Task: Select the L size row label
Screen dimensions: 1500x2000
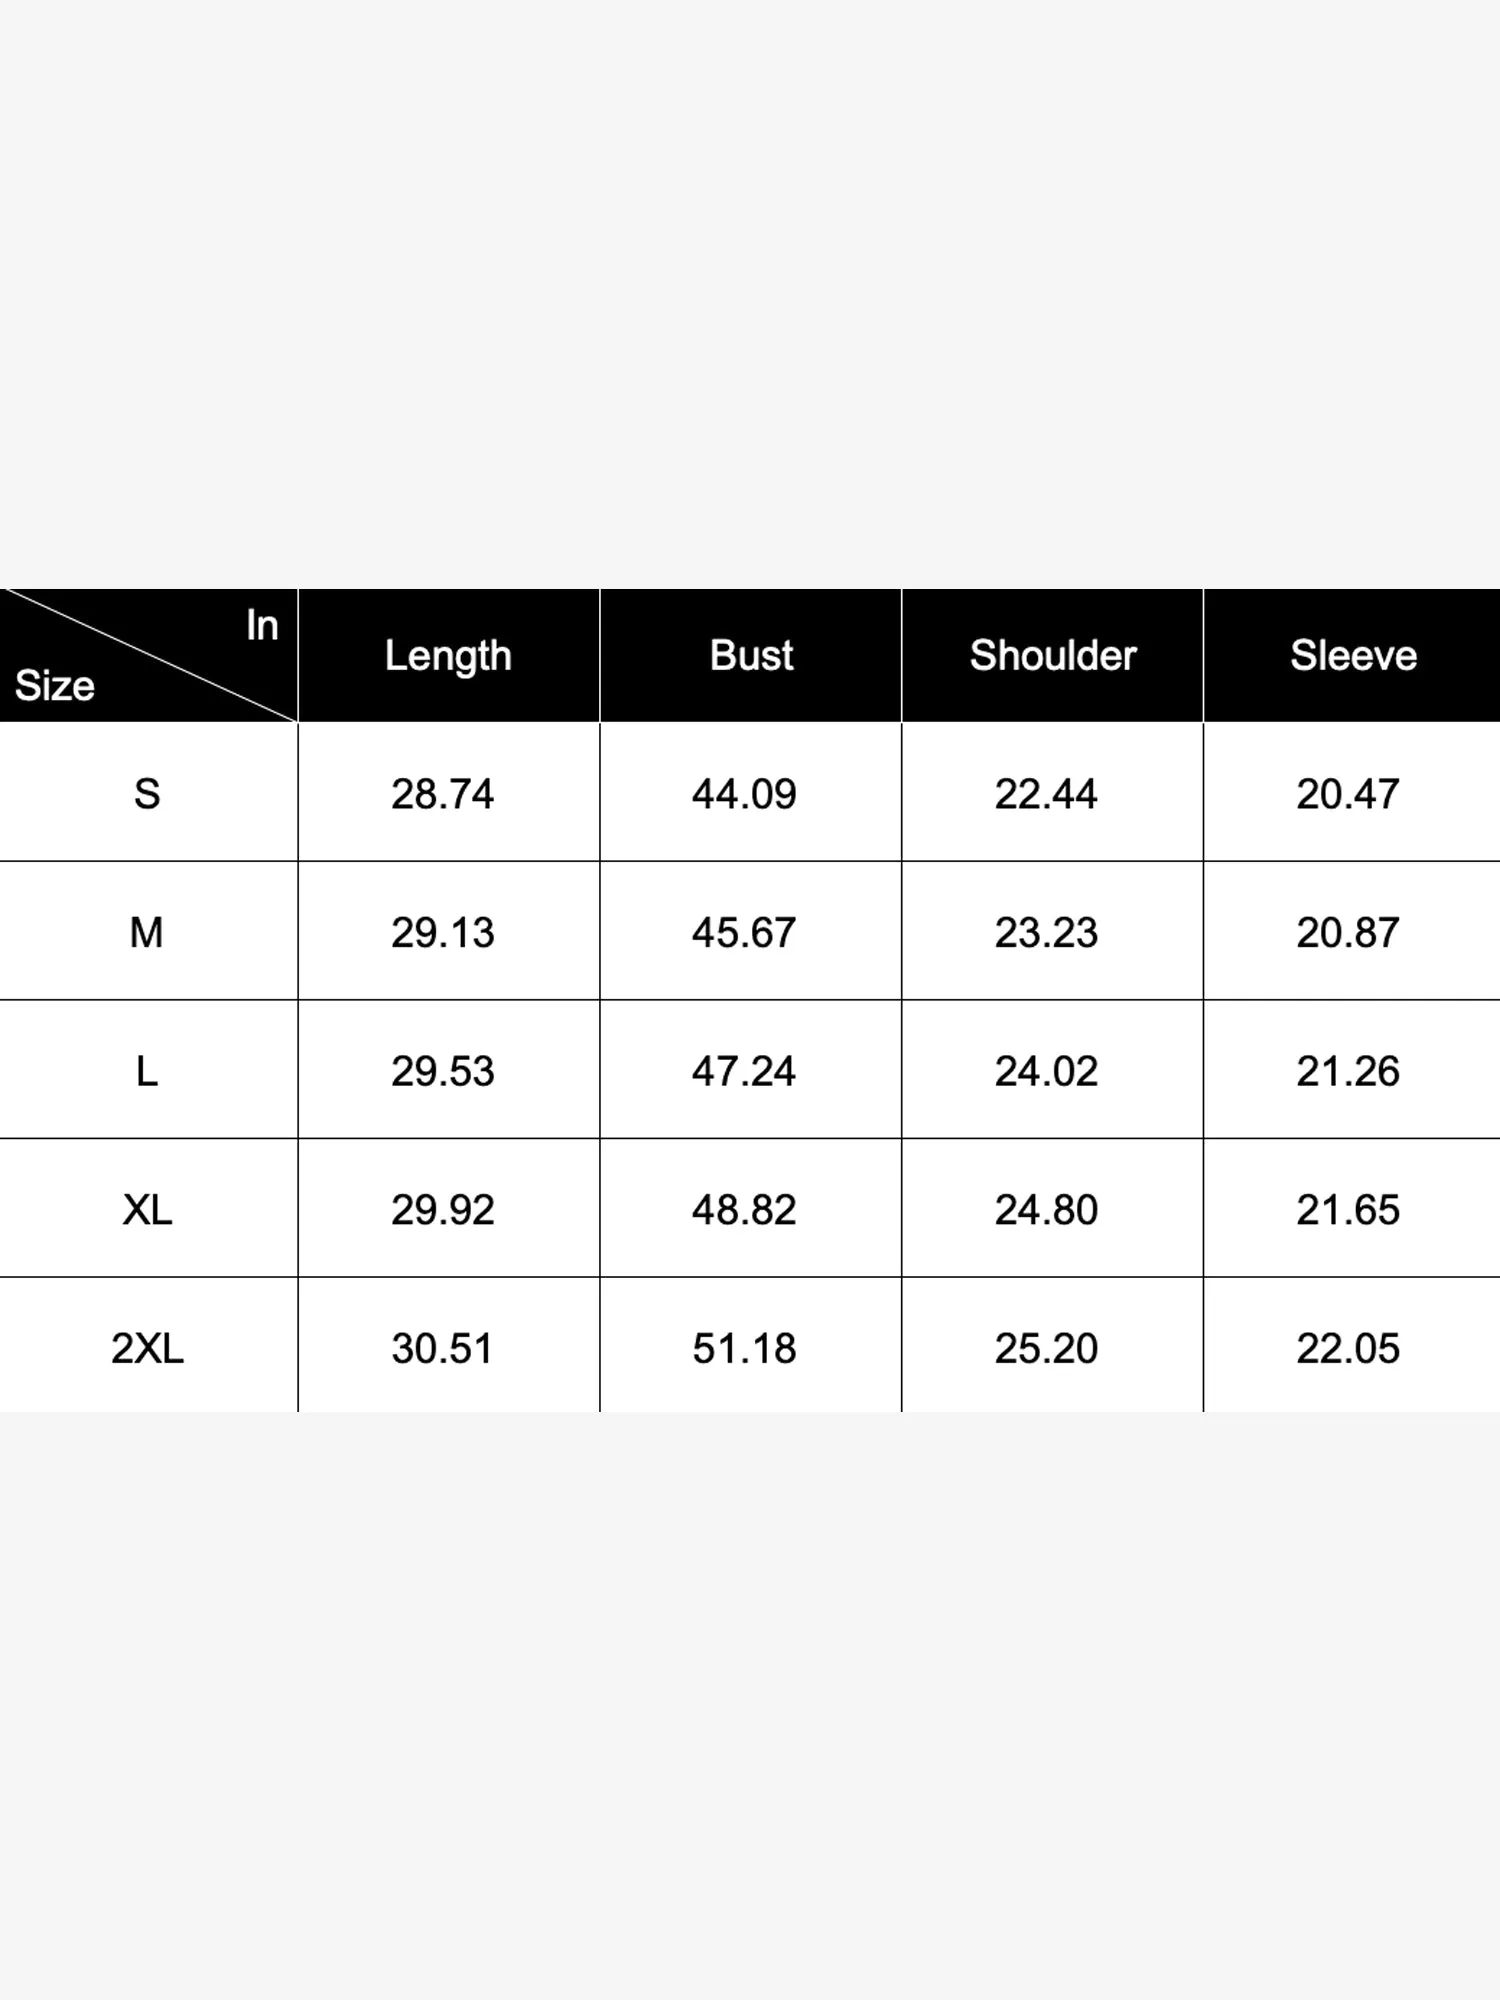Action: 147,1071
